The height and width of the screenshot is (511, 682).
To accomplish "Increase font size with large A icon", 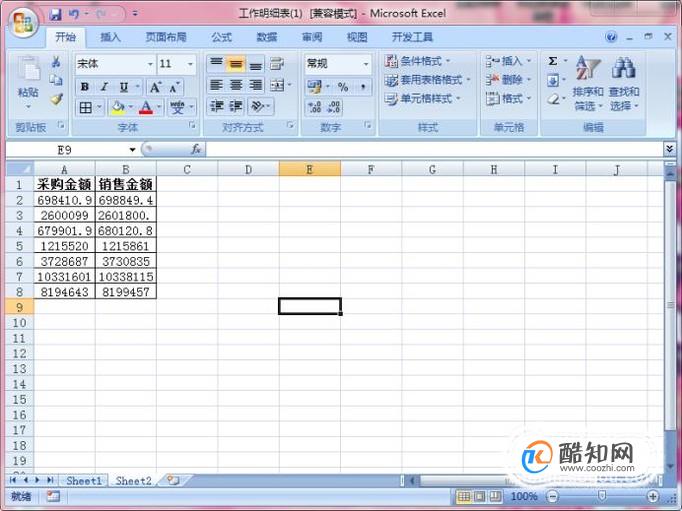I will coord(155,87).
